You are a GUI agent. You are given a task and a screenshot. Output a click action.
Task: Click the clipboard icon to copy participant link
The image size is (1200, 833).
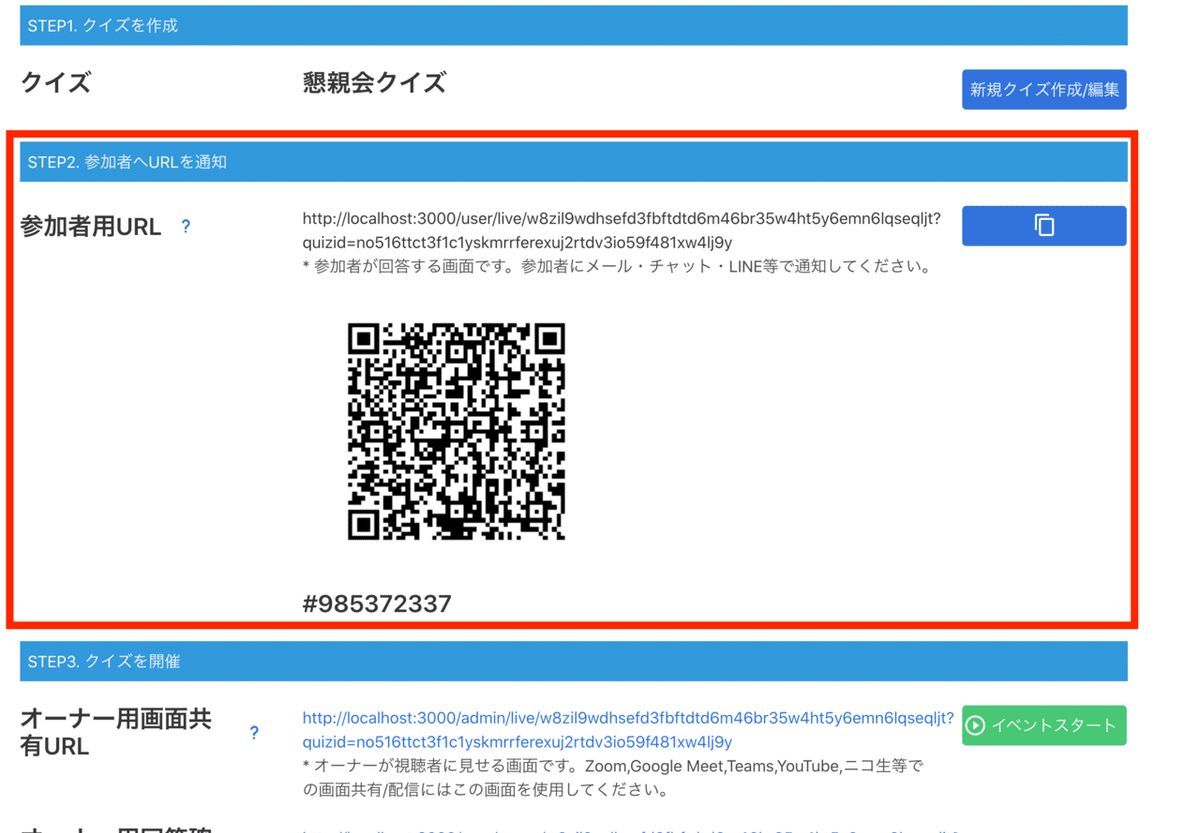(1044, 225)
